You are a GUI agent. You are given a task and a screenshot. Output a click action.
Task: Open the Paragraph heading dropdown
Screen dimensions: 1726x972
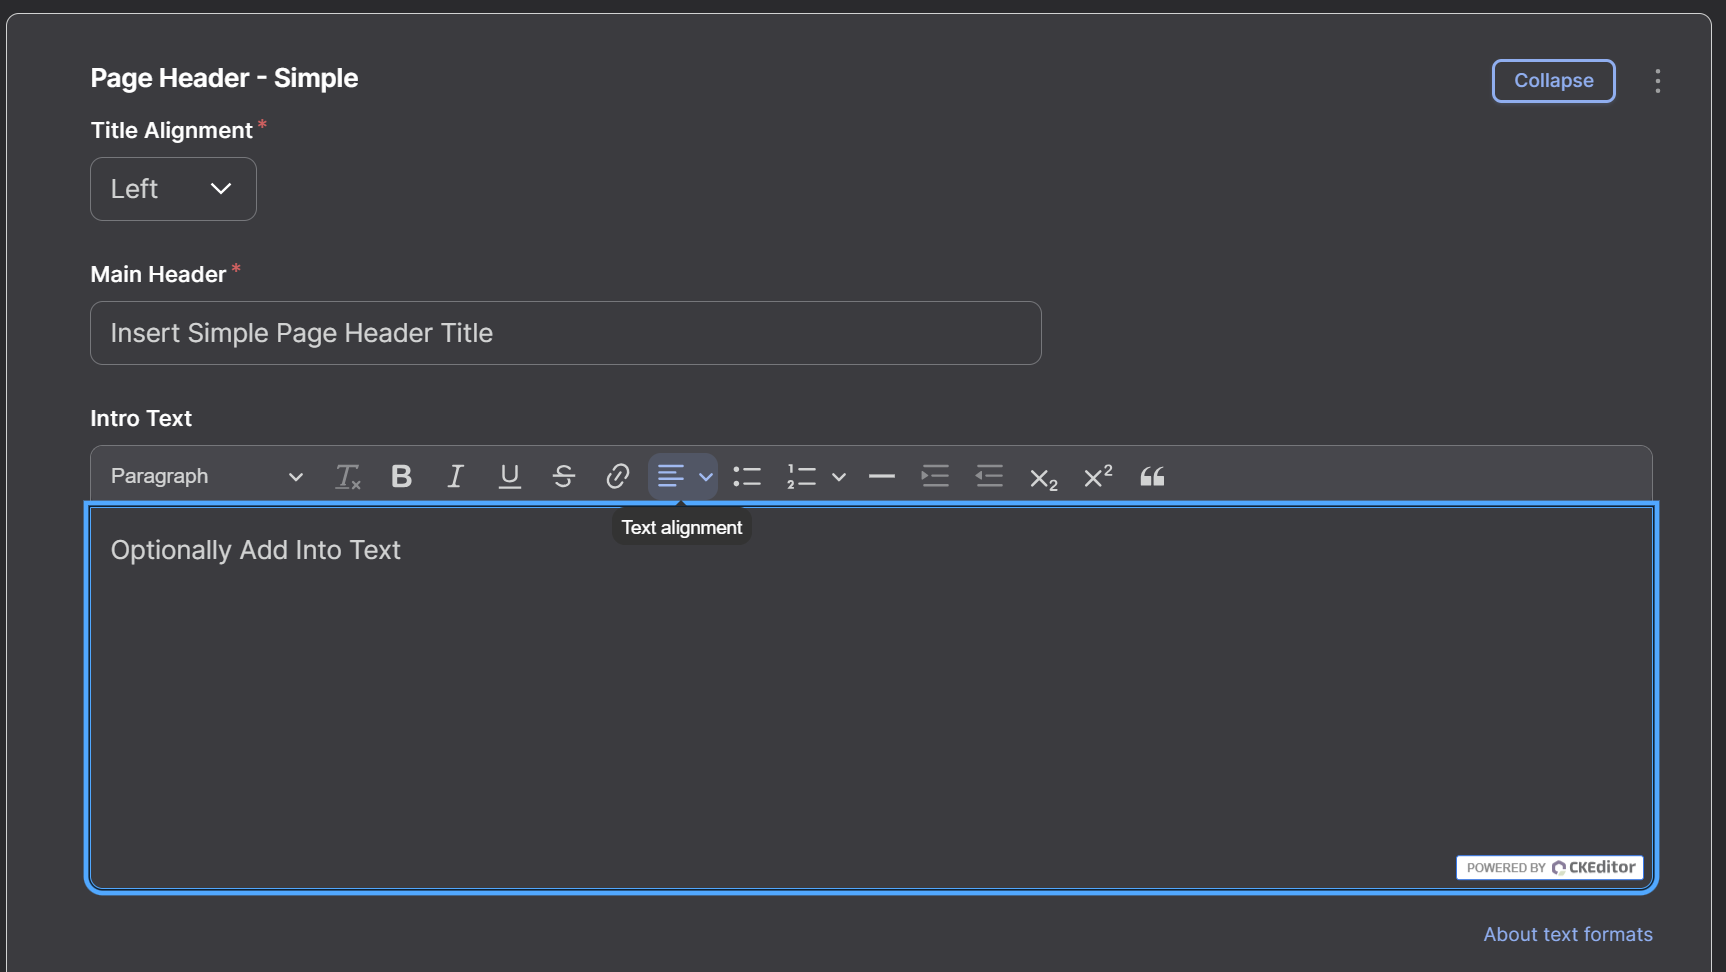click(207, 477)
